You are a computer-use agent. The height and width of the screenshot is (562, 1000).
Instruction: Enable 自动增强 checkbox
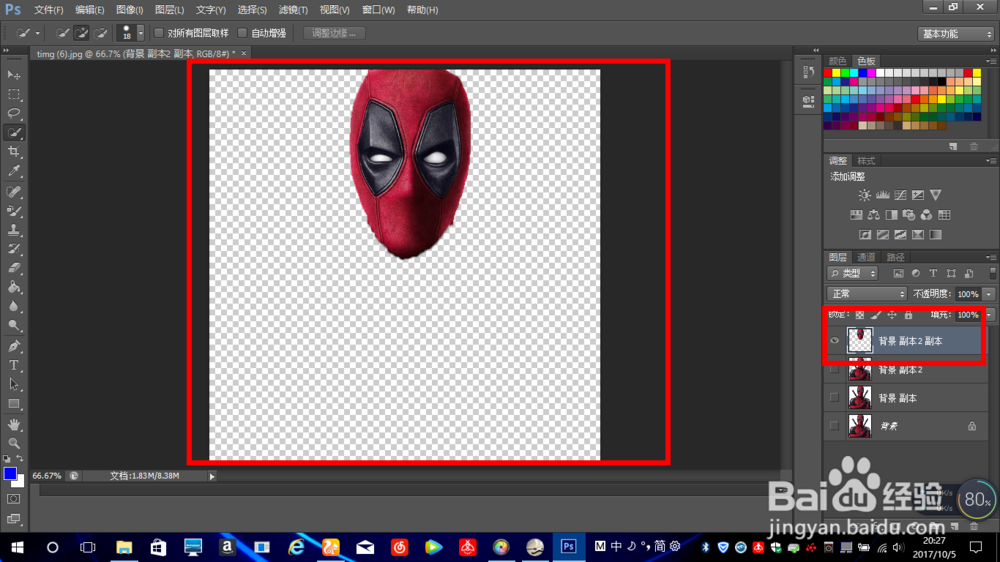click(x=242, y=33)
